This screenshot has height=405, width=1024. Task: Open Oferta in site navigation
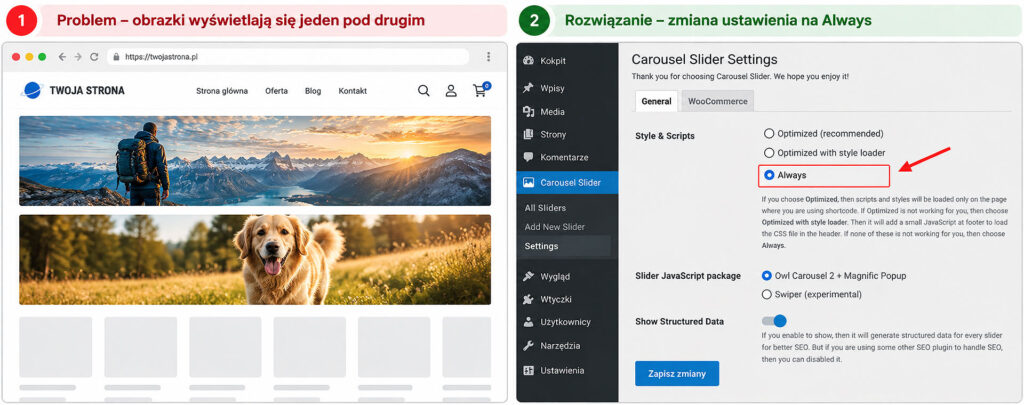pyautogui.click(x=276, y=91)
